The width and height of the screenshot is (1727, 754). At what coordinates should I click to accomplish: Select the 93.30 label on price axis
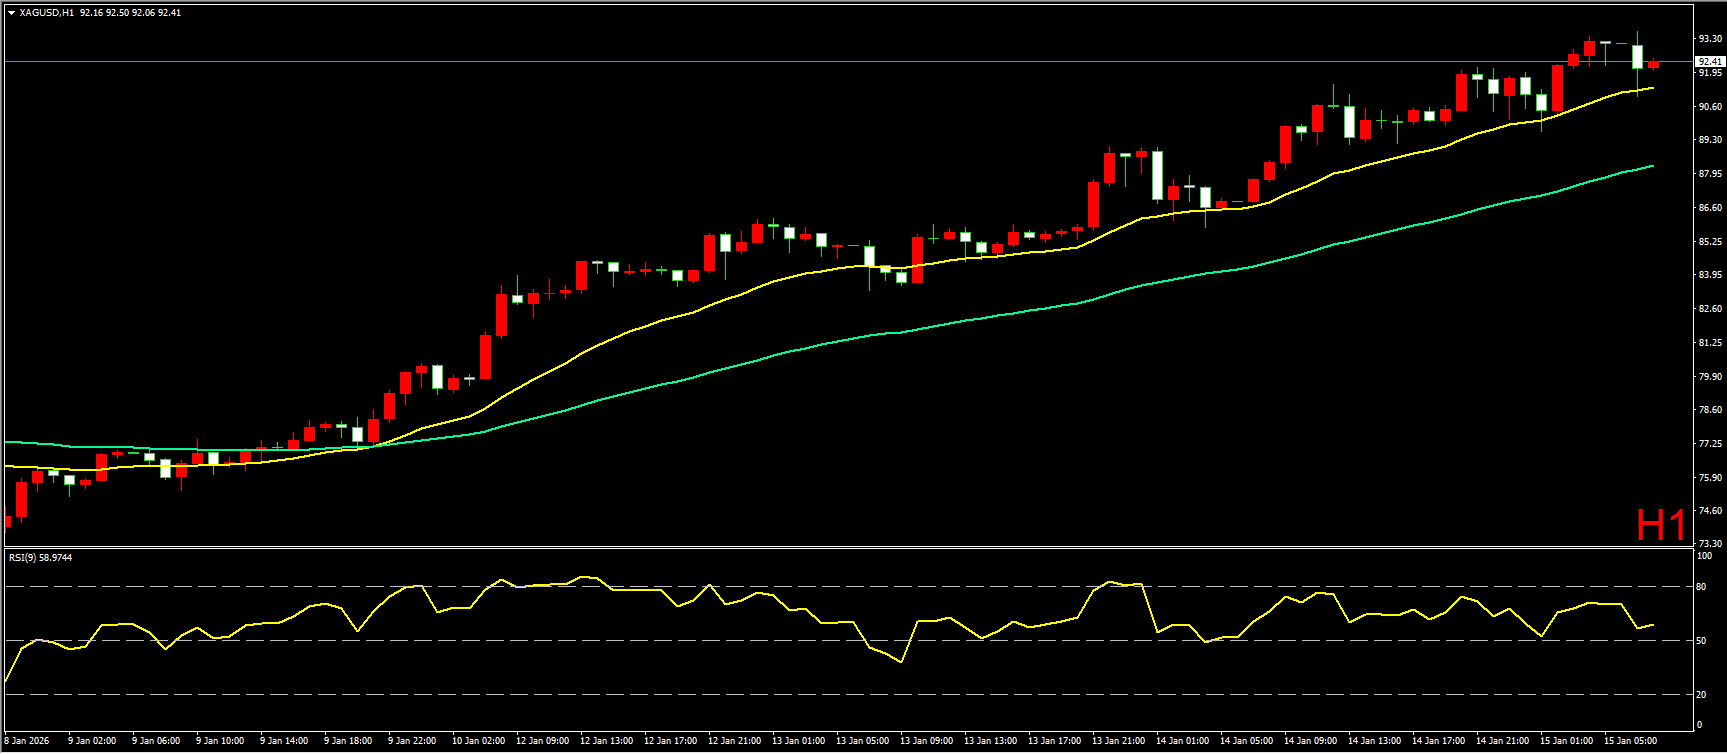pyautogui.click(x=1710, y=39)
